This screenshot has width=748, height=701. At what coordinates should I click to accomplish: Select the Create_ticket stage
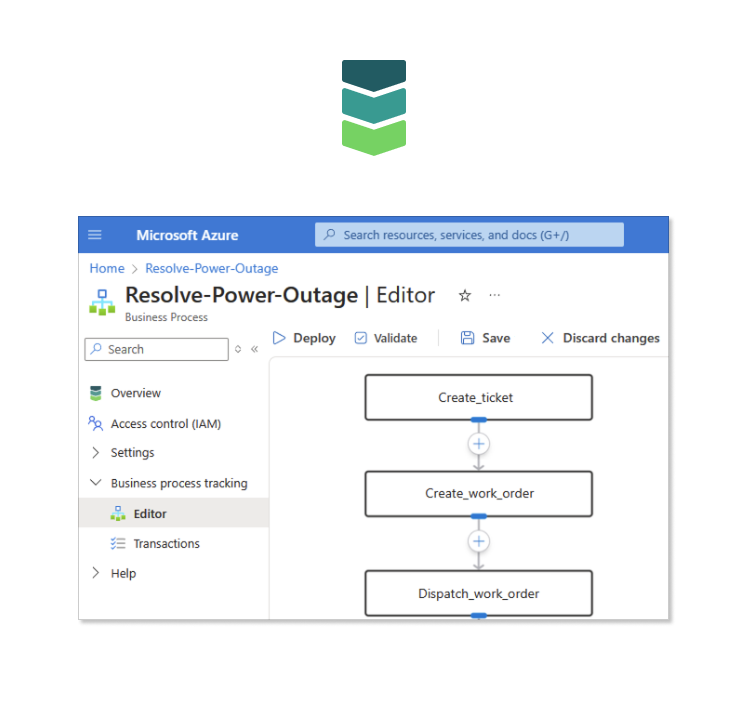point(478,398)
